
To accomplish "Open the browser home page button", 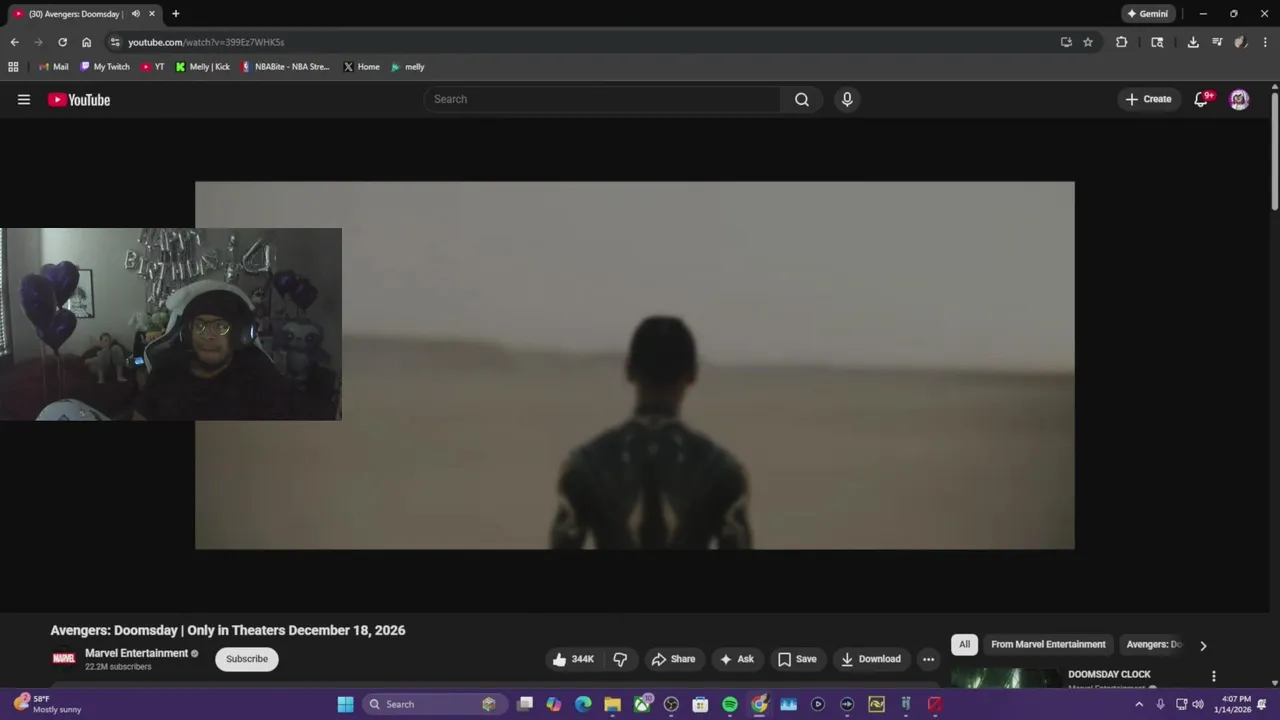I will tap(87, 42).
